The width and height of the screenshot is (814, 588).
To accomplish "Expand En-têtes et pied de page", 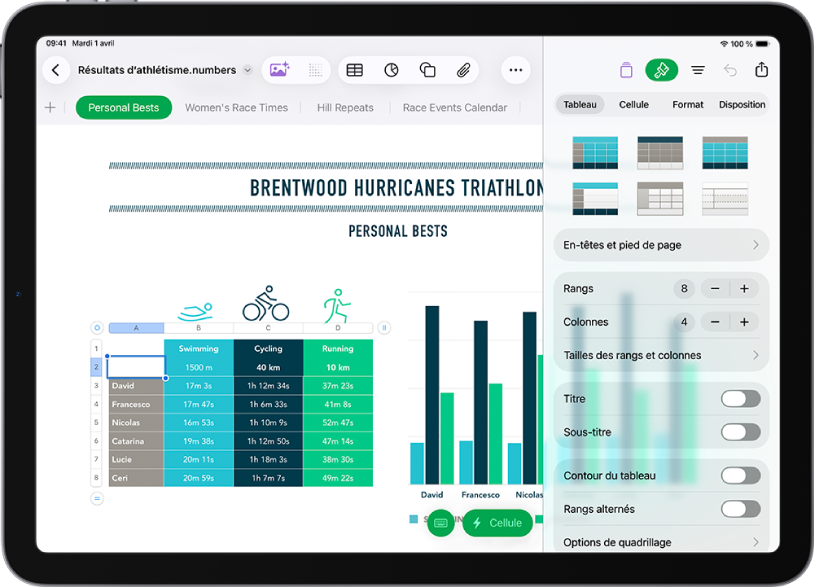I will [661, 245].
